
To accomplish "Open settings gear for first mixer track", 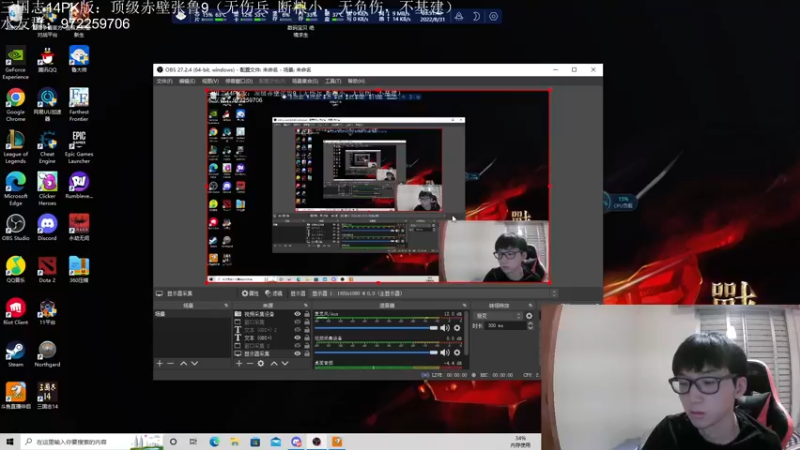I will click(457, 328).
